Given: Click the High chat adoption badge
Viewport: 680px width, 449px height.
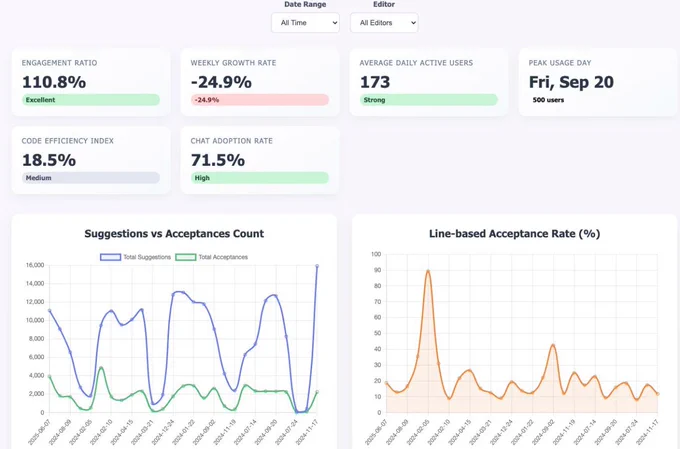Looking at the screenshot, I should point(259,178).
